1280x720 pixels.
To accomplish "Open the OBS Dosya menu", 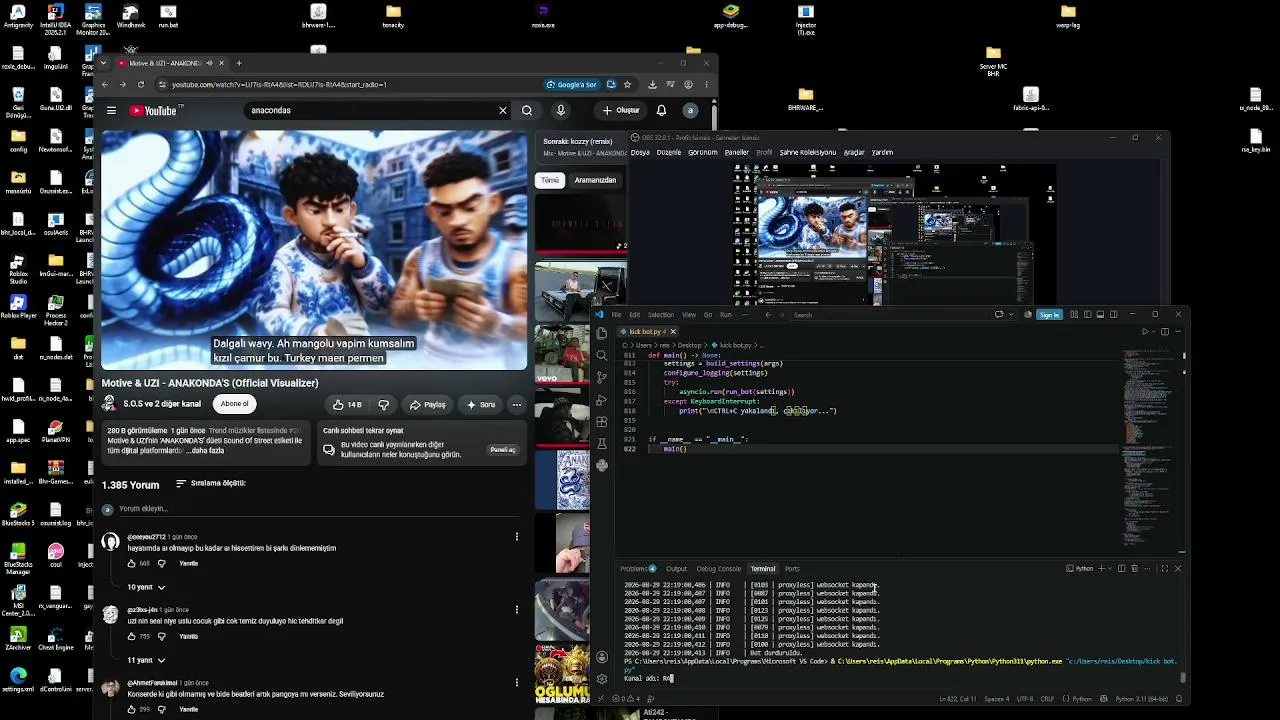I will click(640, 153).
